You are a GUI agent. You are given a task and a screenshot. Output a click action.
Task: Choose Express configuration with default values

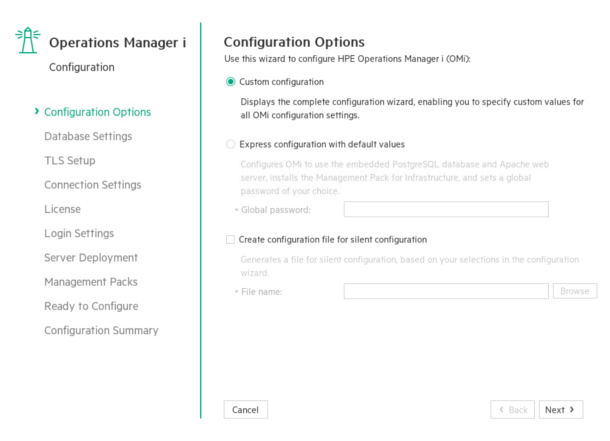[x=230, y=144]
